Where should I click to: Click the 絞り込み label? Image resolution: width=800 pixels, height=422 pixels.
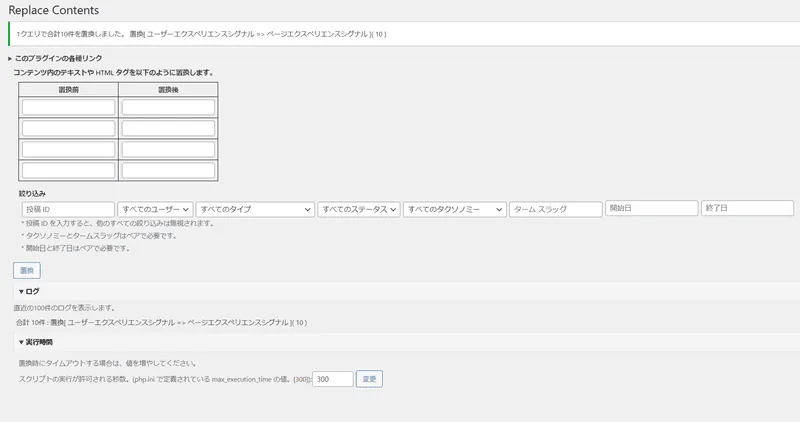coord(32,193)
